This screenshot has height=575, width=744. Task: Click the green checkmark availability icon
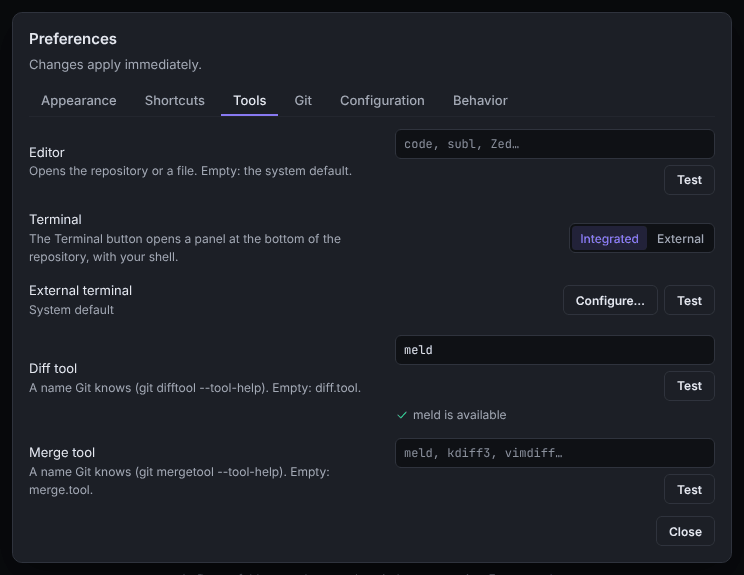tap(402, 415)
